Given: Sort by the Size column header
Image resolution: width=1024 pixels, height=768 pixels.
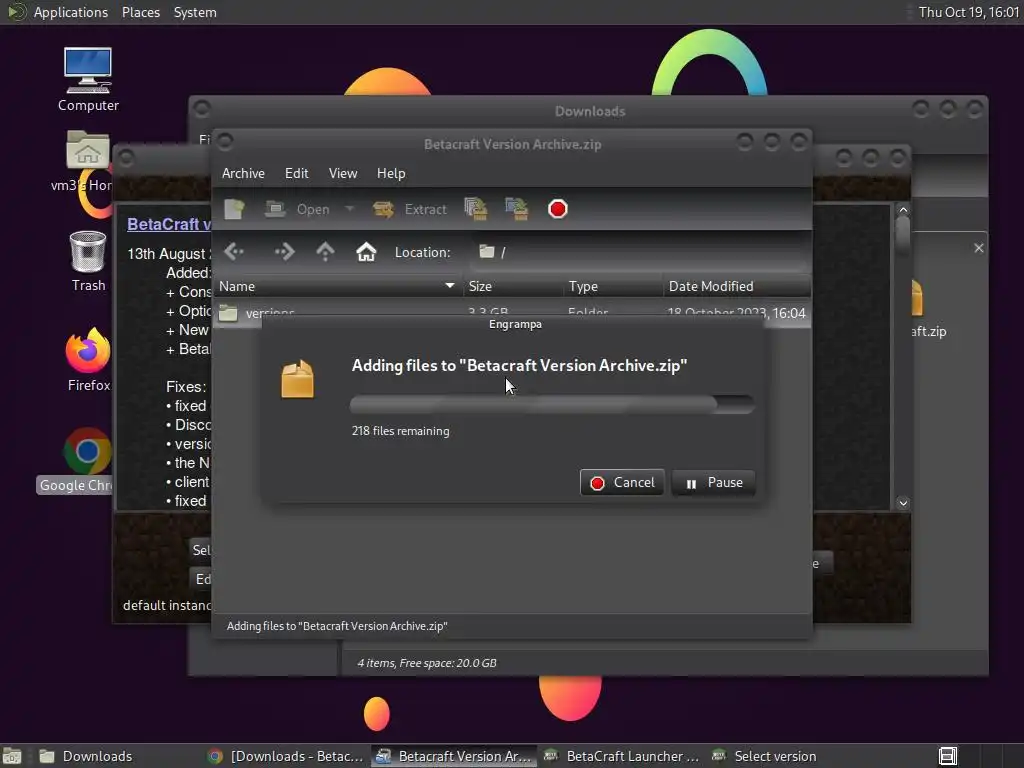Looking at the screenshot, I should [x=513, y=286].
